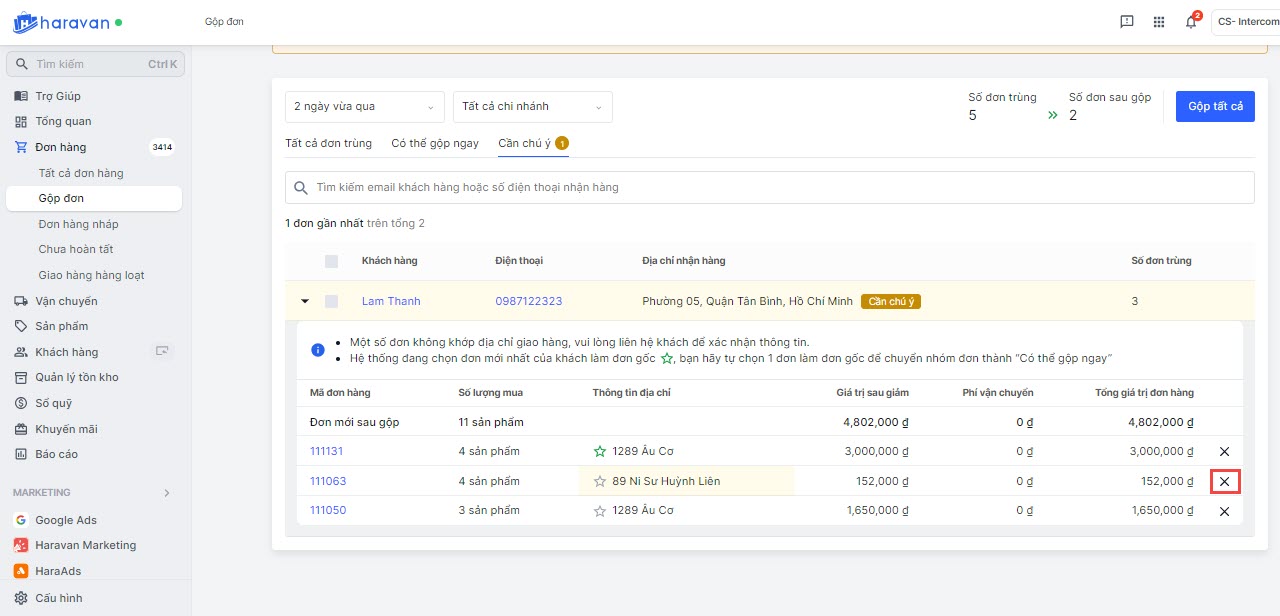This screenshot has height=616, width=1280.
Task: Select green star for 1289 Âu Cơ order 111131
Action: coord(600,451)
